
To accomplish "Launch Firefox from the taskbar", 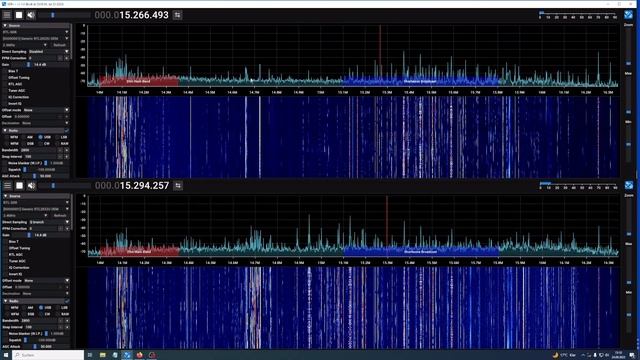I will point(139,355).
